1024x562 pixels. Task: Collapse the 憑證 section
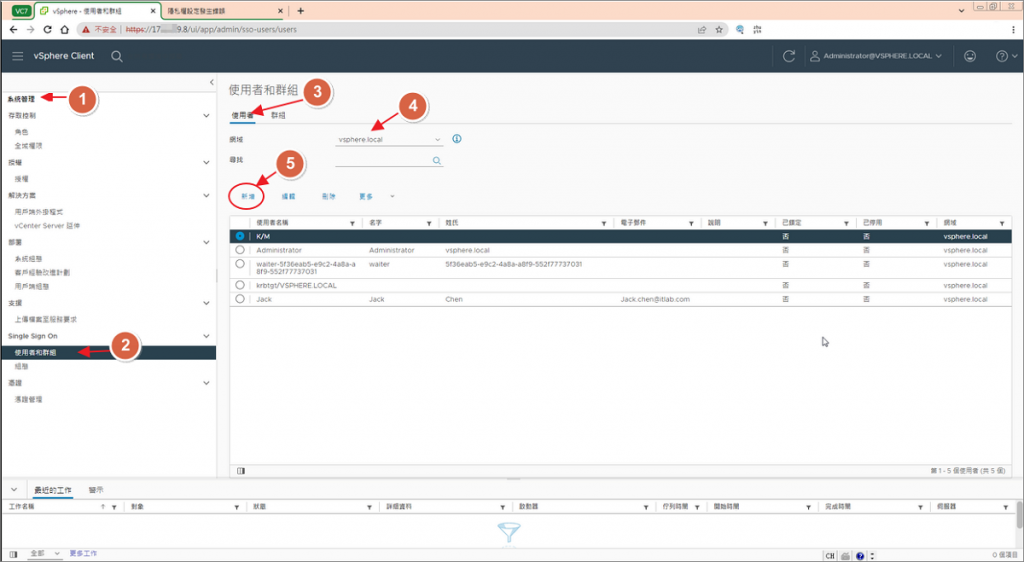pos(206,383)
